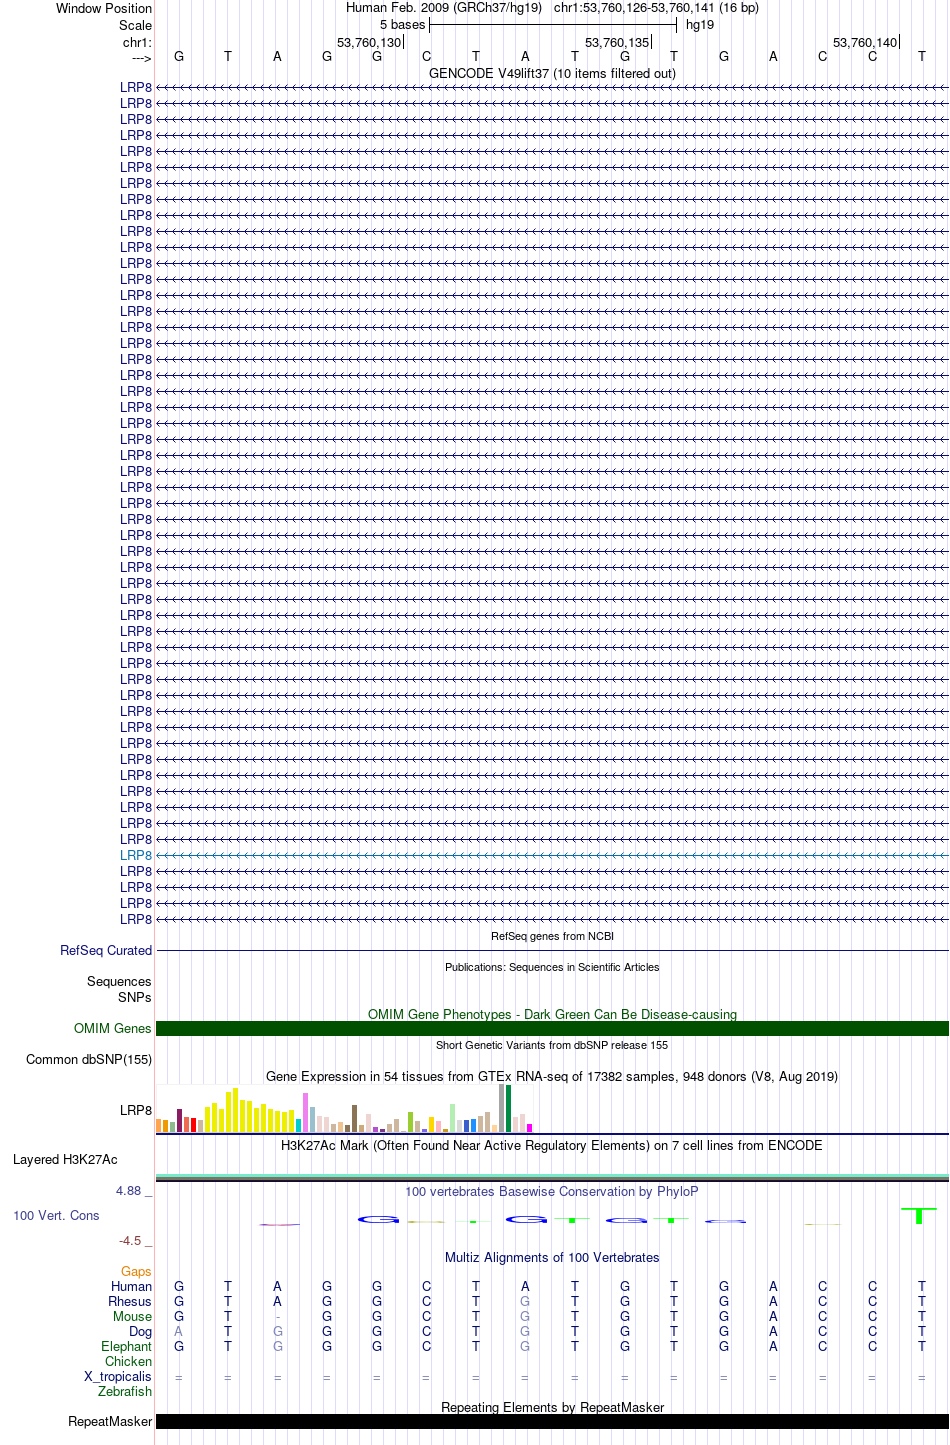Click the violet bar in the GTEx chart
The image size is (950, 1445).
[x=306, y=1112]
